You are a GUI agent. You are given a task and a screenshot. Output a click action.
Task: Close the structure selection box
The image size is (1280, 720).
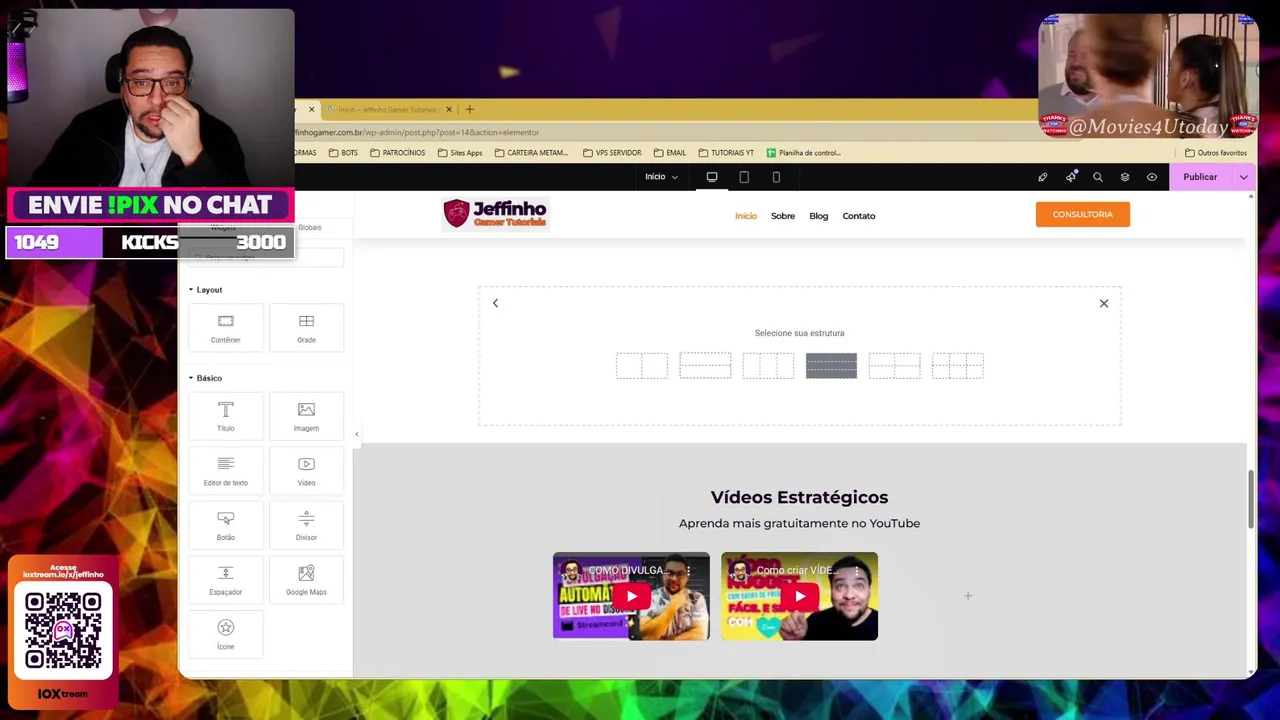click(1104, 303)
